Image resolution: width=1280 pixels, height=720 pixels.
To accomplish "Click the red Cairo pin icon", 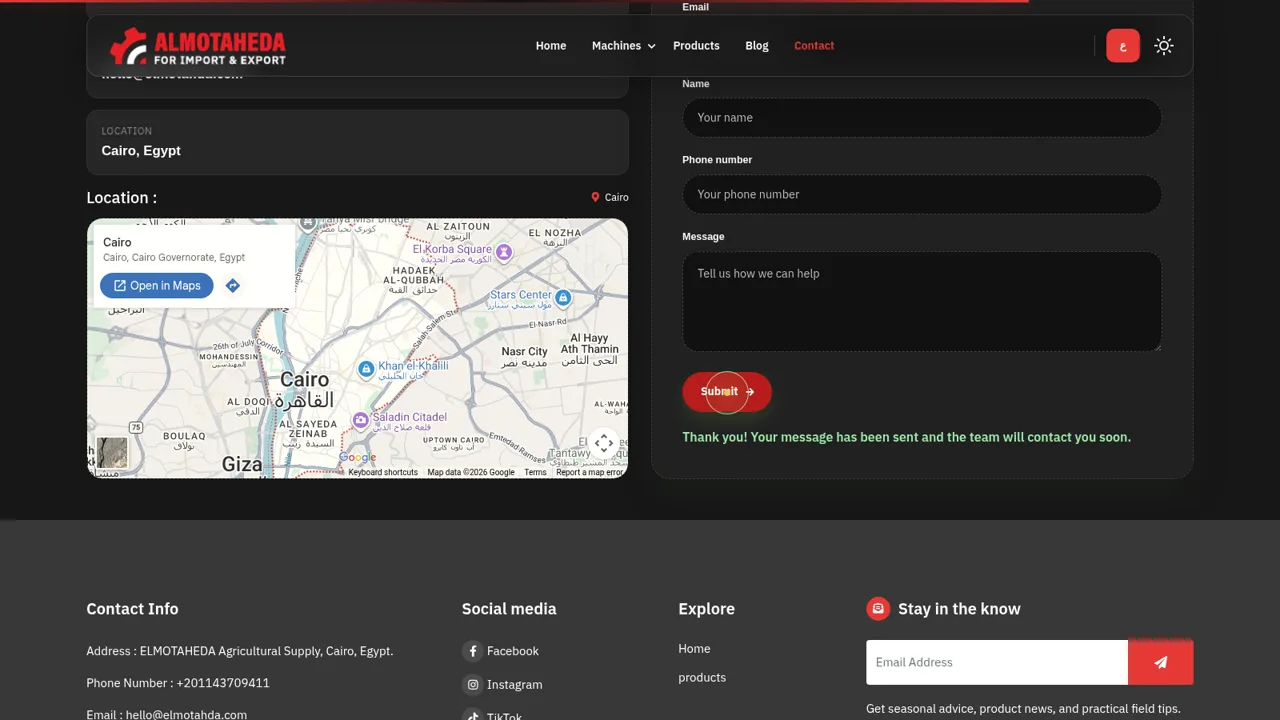I will coord(595,198).
